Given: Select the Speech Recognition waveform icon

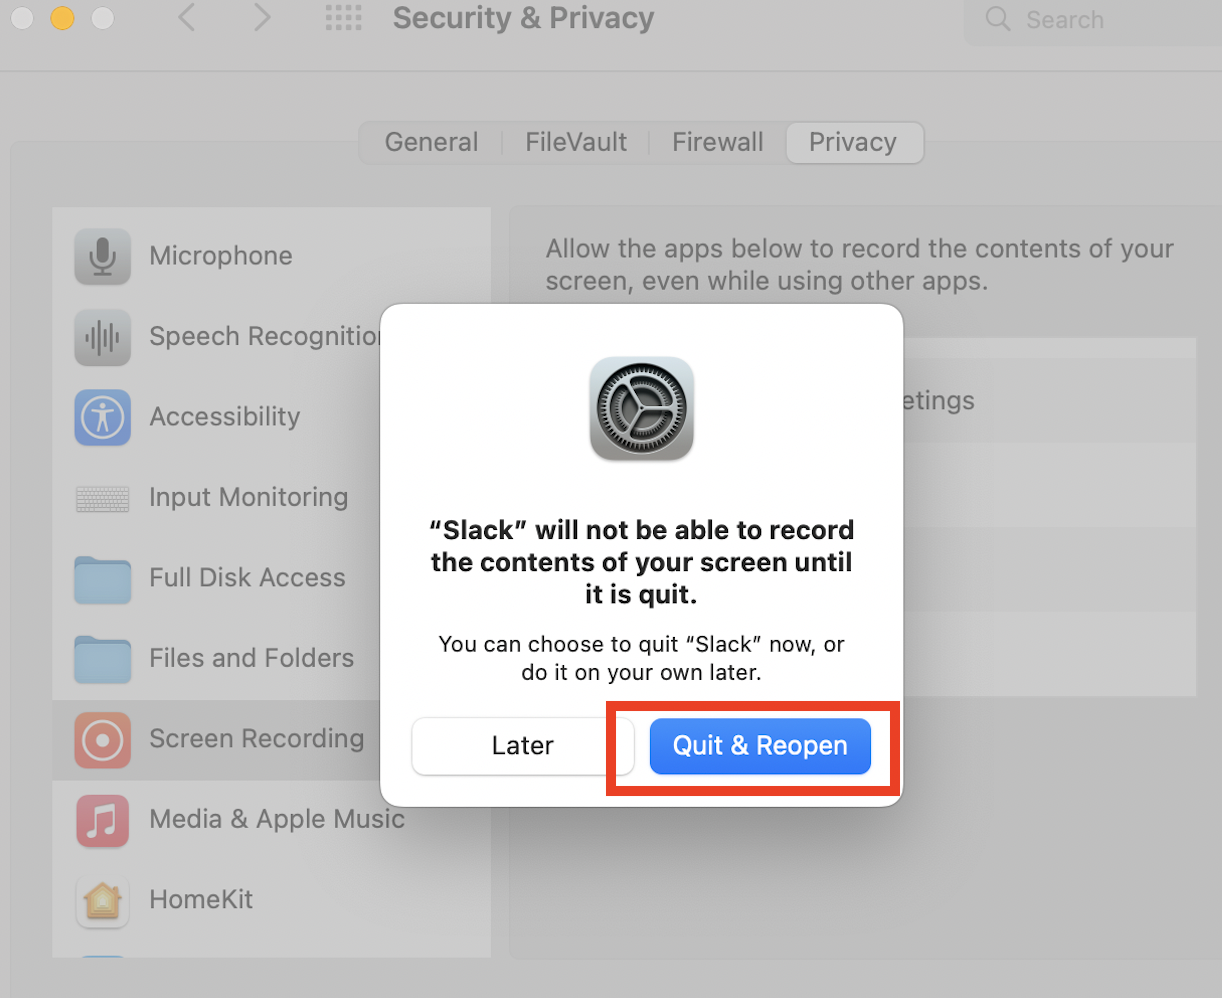Looking at the screenshot, I should tap(102, 337).
